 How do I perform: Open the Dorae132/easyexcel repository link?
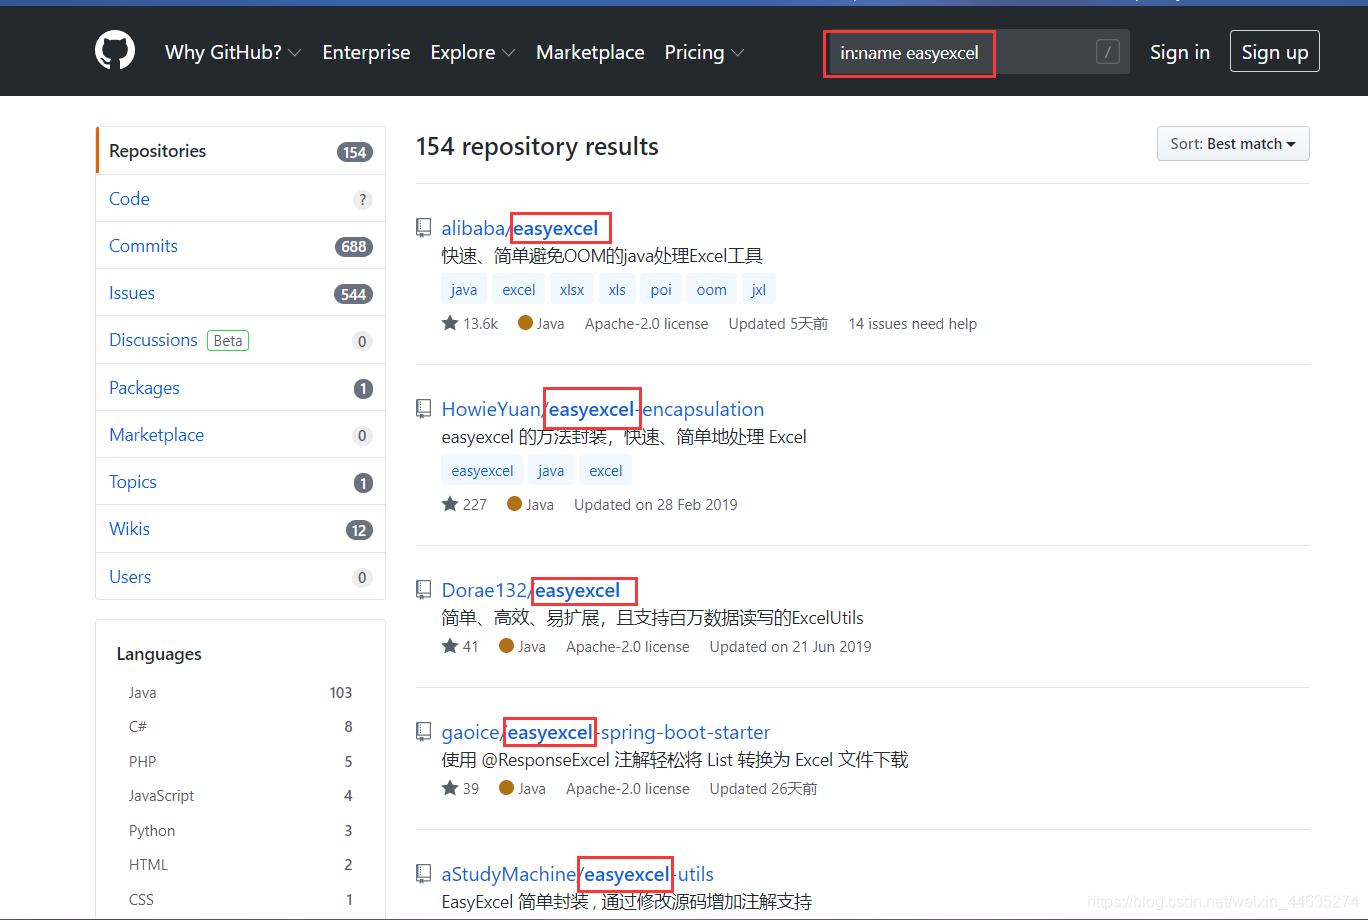click(x=531, y=590)
